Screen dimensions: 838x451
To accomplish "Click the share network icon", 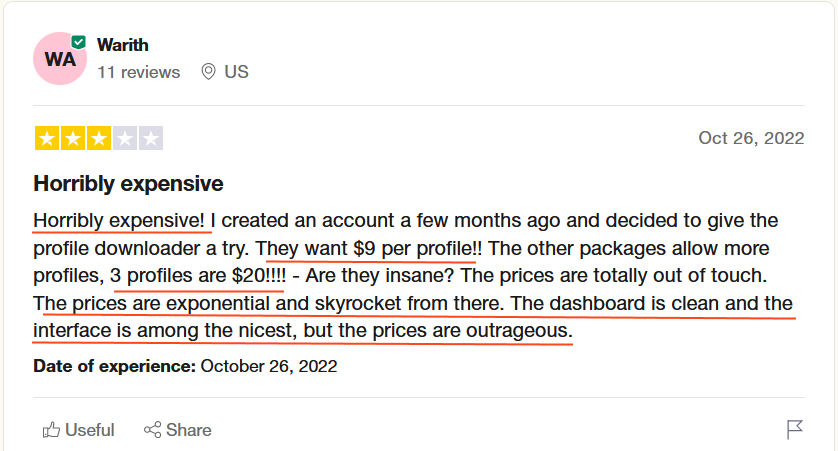I will point(153,430).
